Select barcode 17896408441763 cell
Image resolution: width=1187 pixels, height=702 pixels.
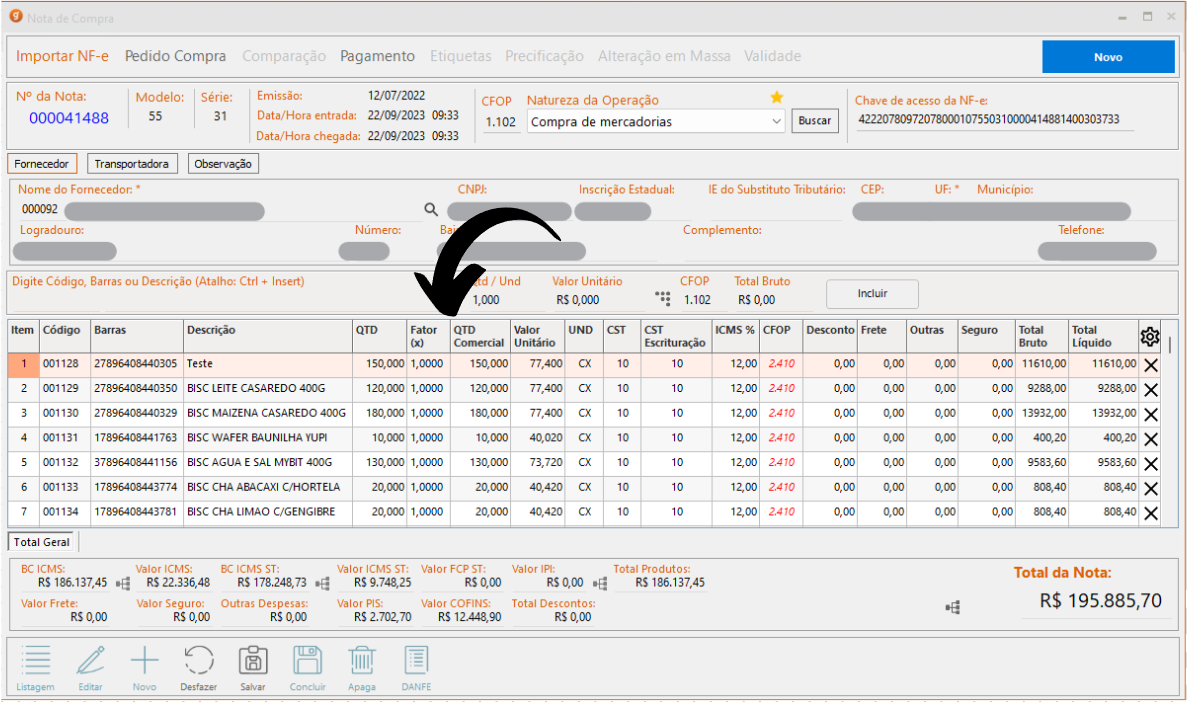(136, 438)
